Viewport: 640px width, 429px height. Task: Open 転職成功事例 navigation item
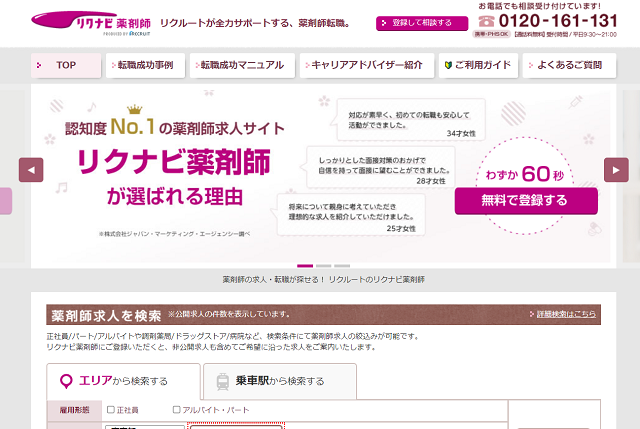(x=145, y=65)
